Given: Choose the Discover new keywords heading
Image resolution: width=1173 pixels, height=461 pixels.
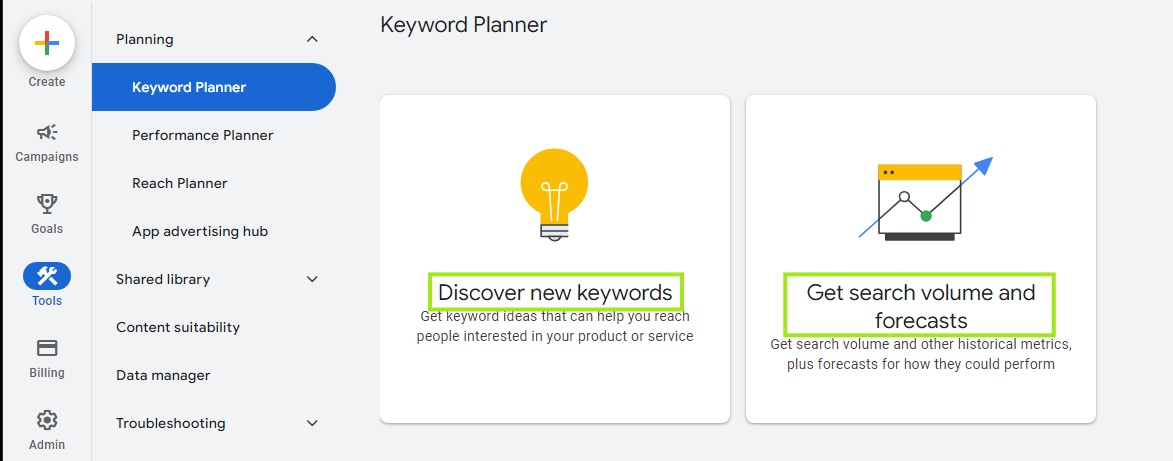Looking at the screenshot, I should tap(555, 292).
